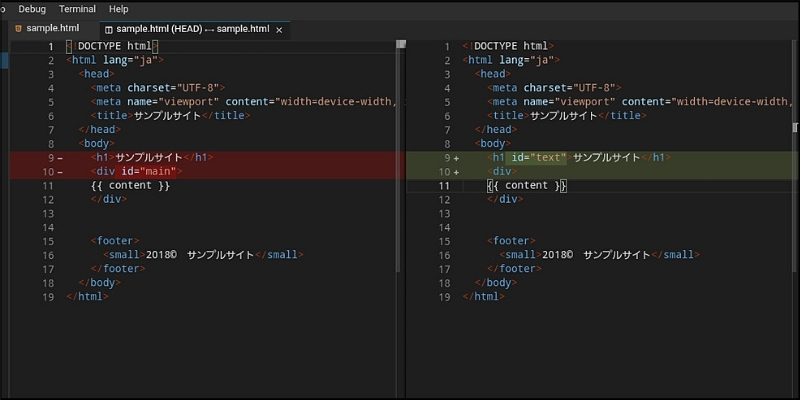The image size is (800, 400).
Task: Click the diff icon on the HEAD tab
Action: [108, 30]
